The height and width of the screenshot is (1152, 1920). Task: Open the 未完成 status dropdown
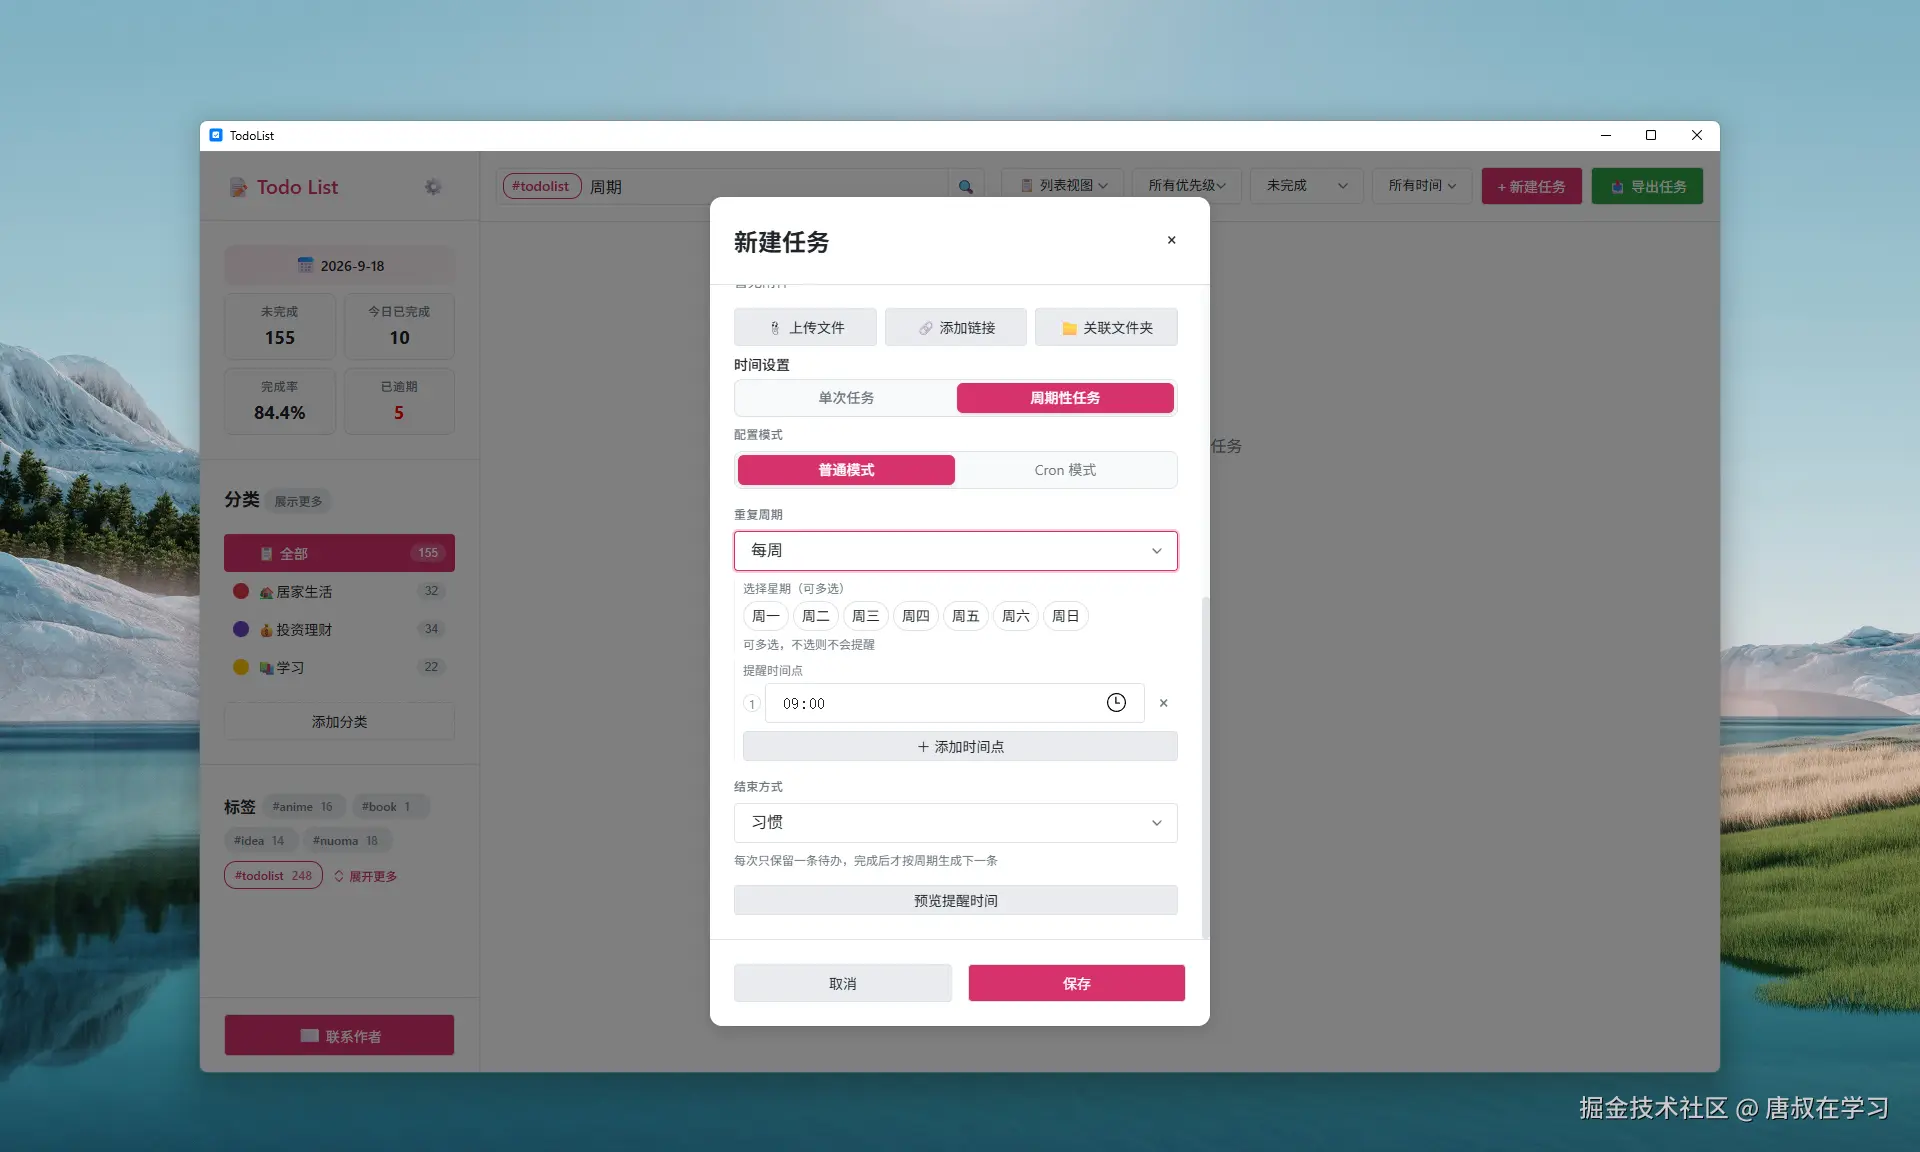[x=1307, y=186]
